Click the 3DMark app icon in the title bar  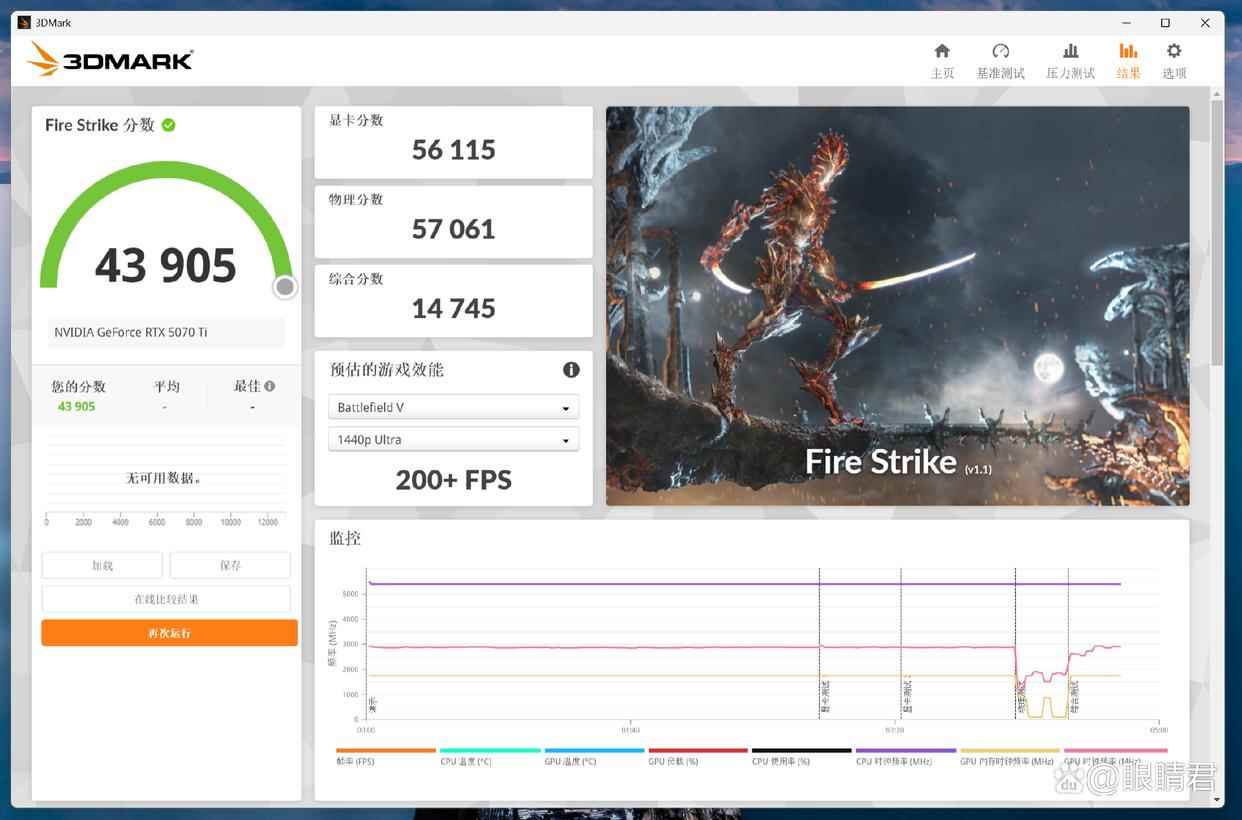[x=24, y=22]
